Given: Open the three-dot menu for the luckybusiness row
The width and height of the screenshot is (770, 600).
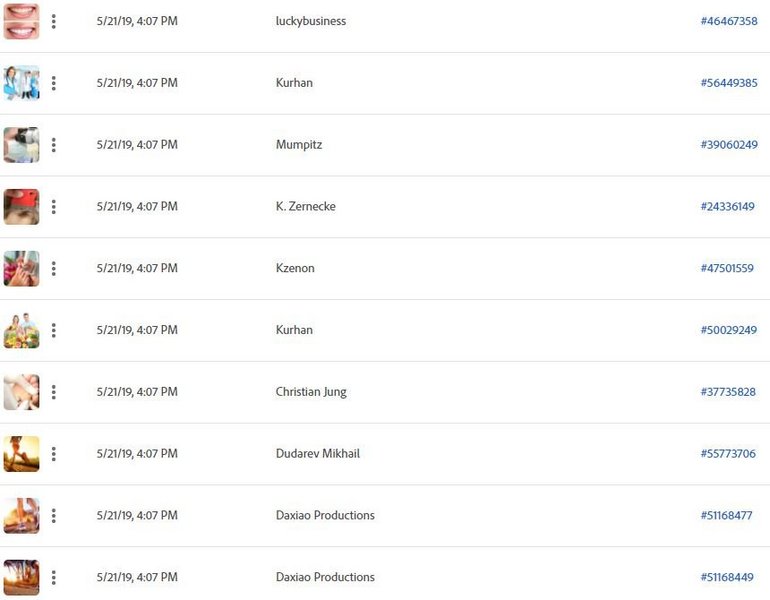Looking at the screenshot, I should 54,21.
